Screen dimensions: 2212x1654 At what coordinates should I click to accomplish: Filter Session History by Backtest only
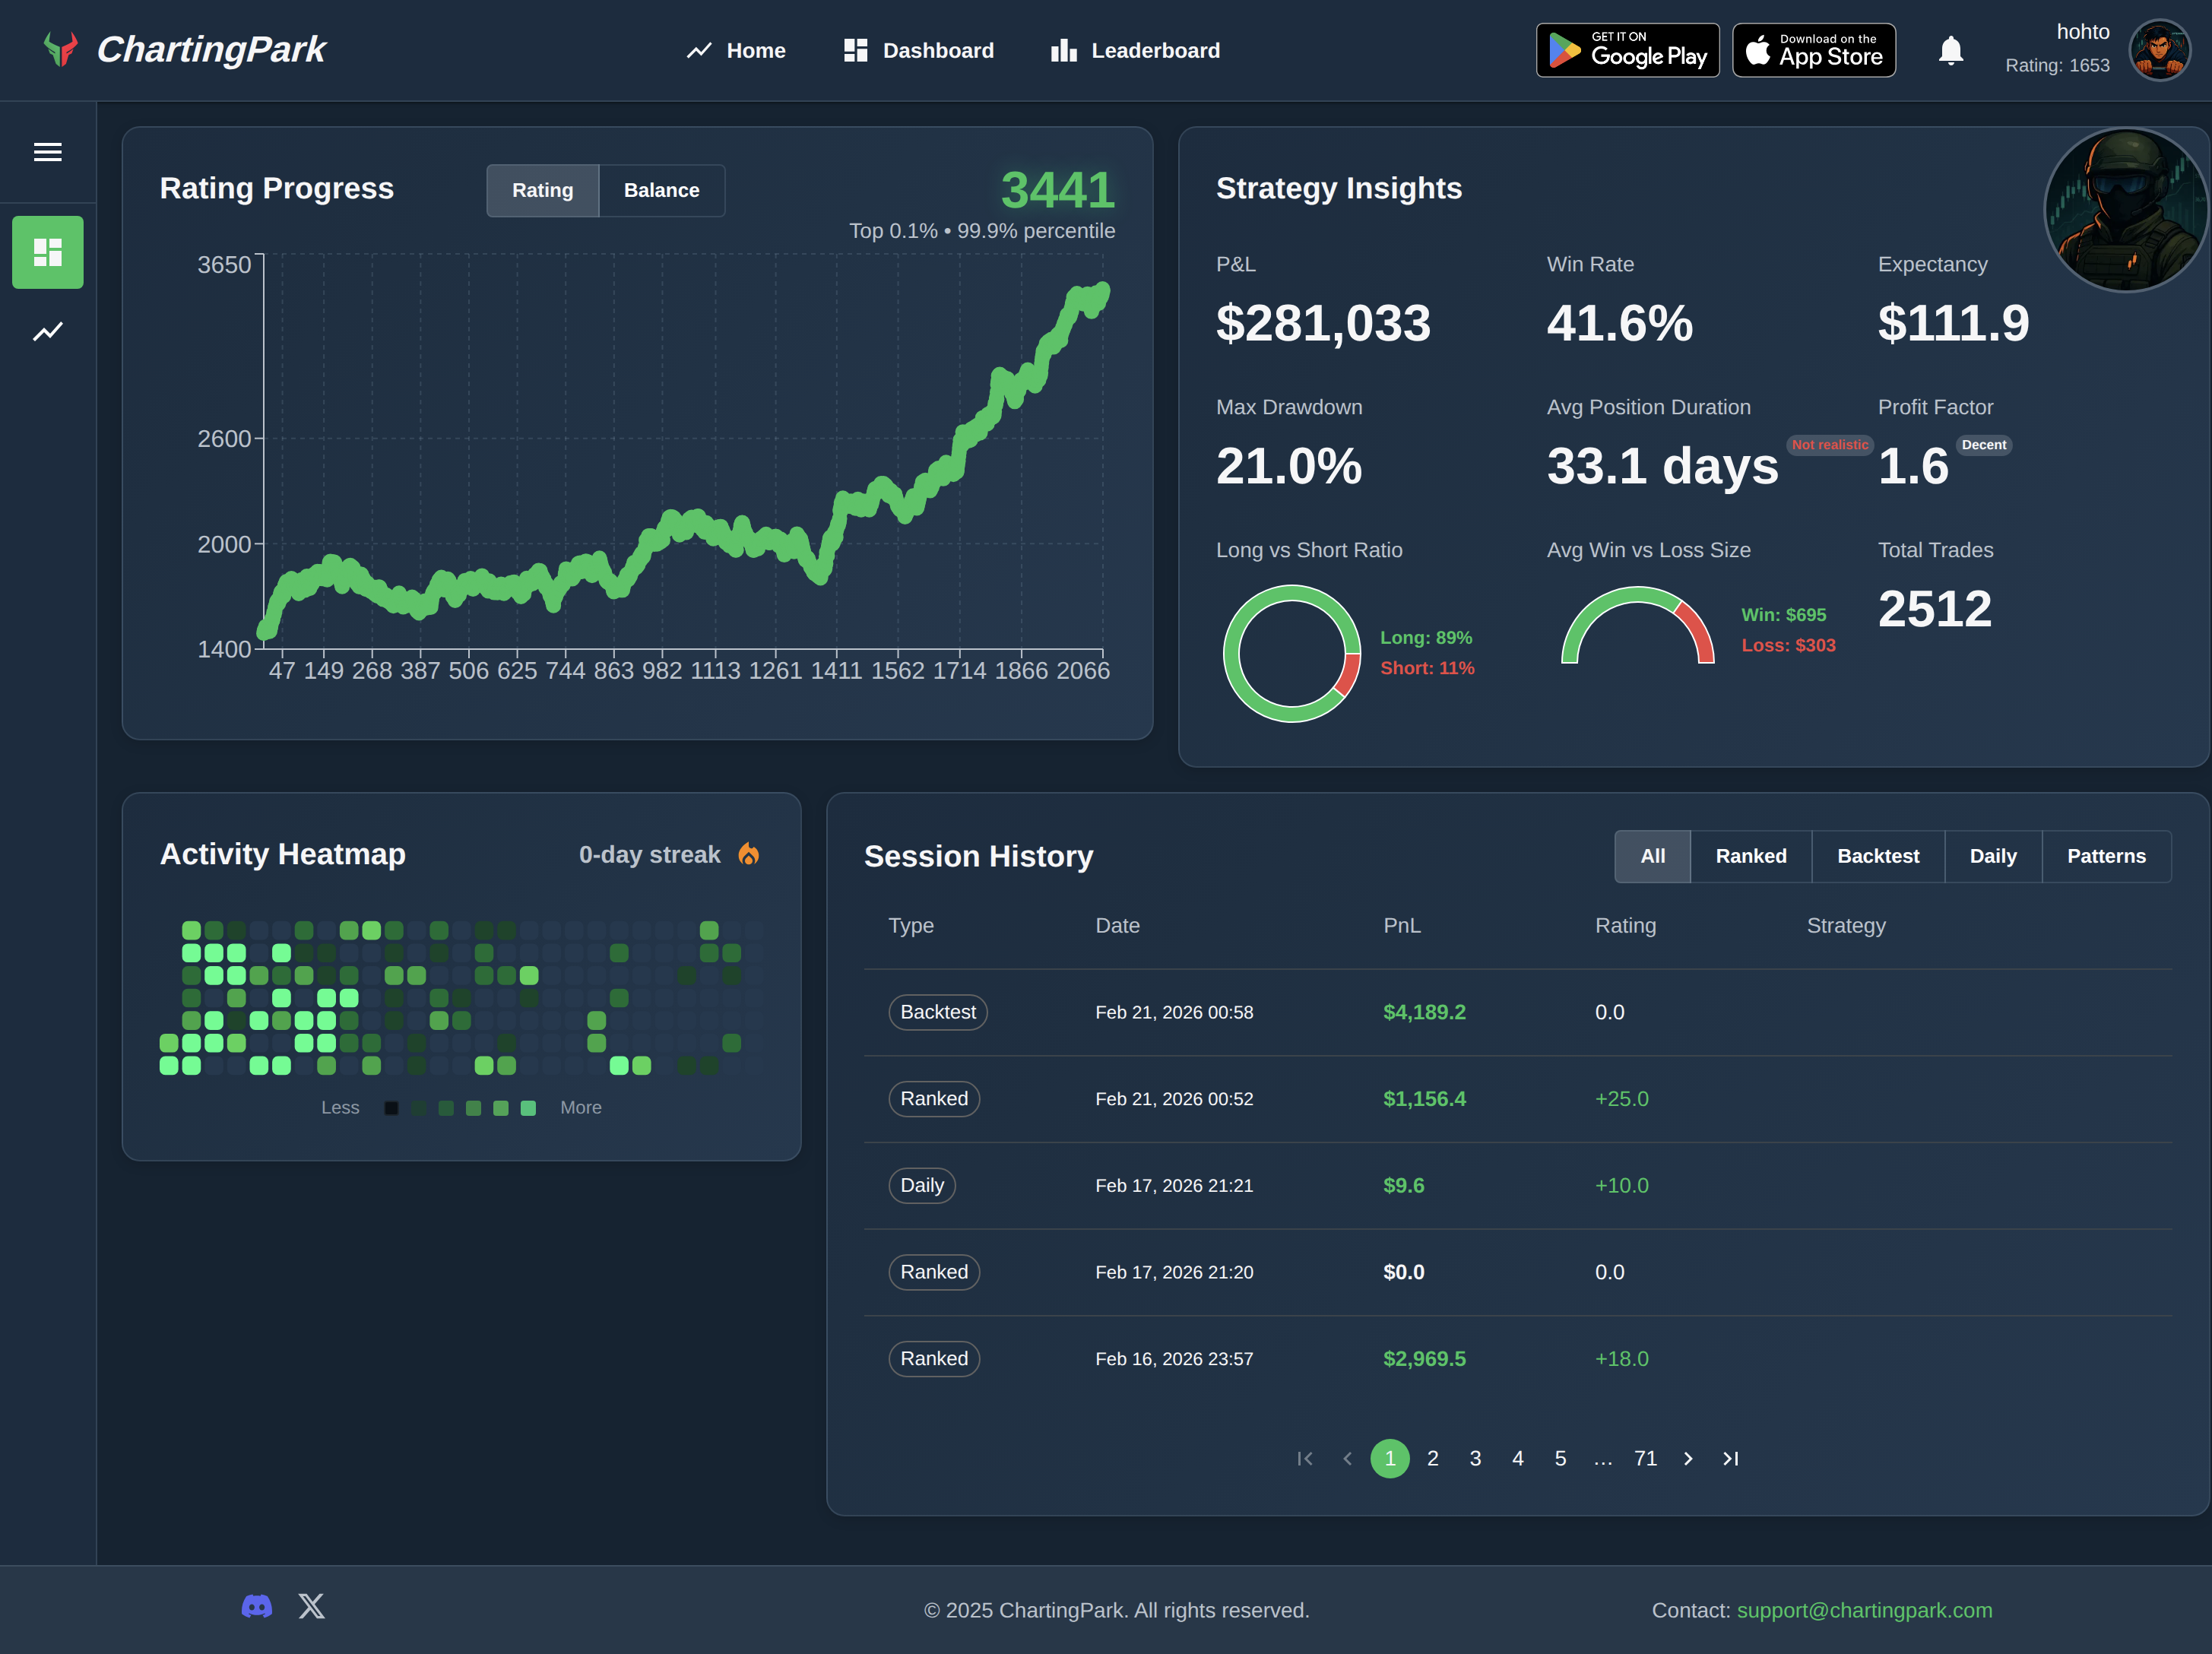pos(1877,856)
